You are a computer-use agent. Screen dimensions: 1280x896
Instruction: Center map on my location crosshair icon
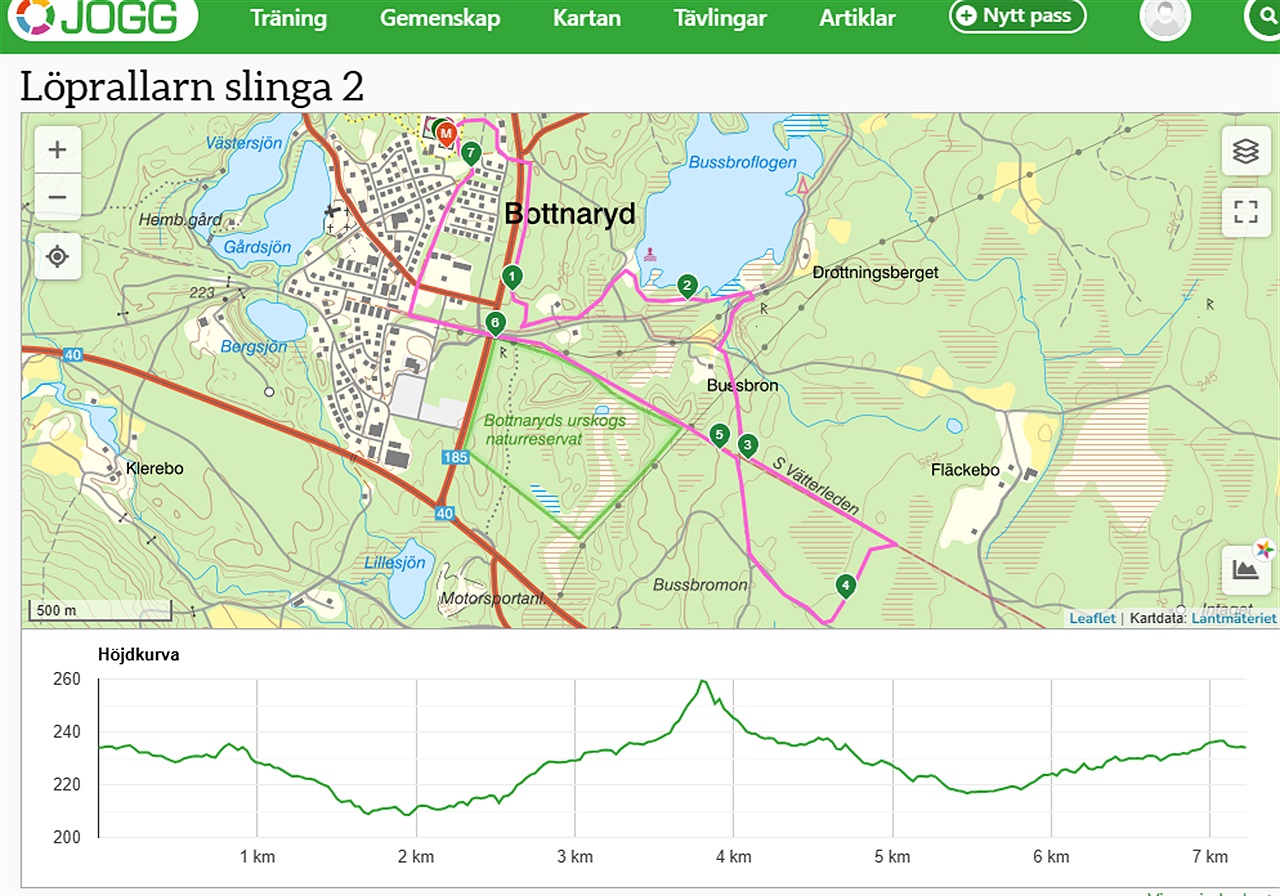(58, 257)
